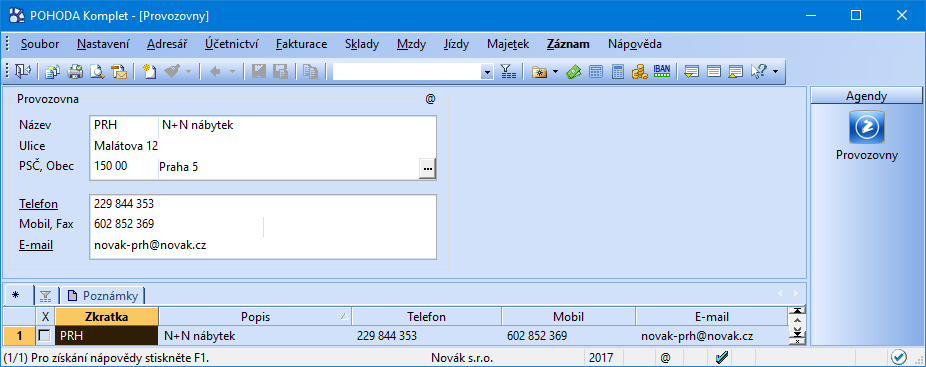Expand the star folder dropdown arrow

tap(555, 72)
